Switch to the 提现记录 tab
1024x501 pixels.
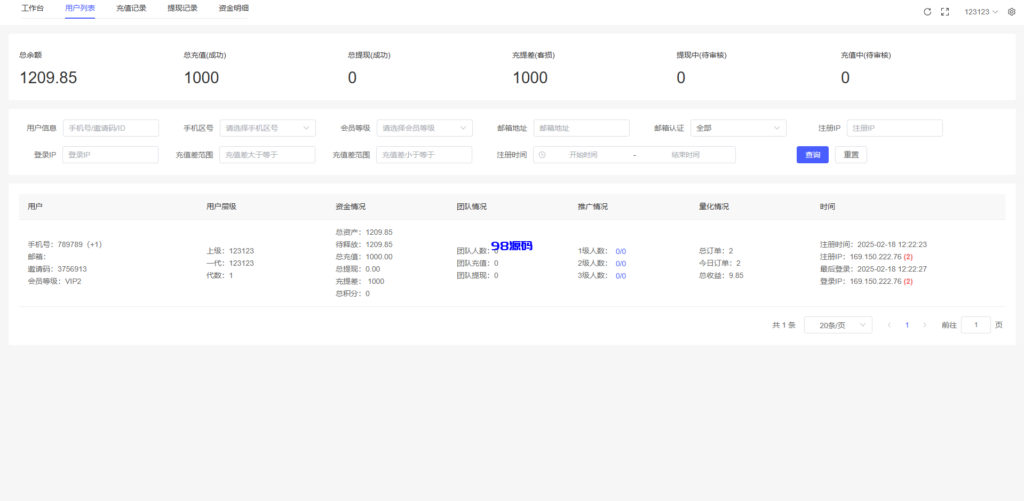coord(182,9)
